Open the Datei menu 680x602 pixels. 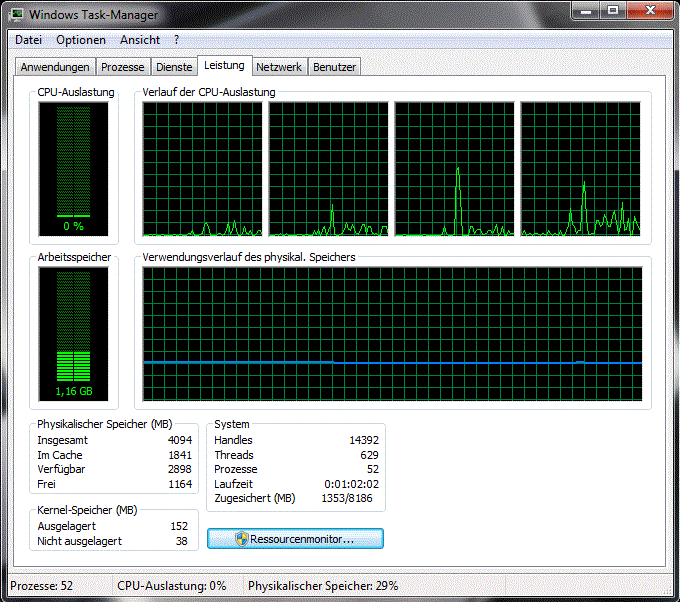(29, 40)
